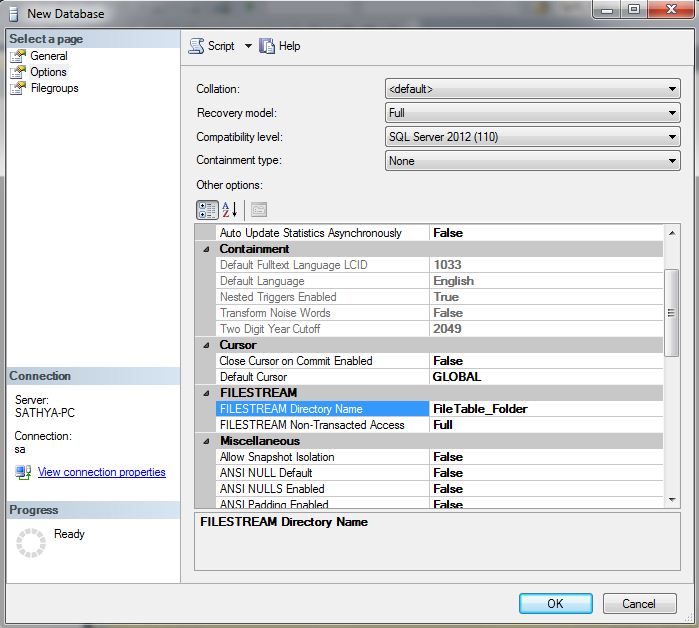
Task: Open the General page
Action: point(49,56)
